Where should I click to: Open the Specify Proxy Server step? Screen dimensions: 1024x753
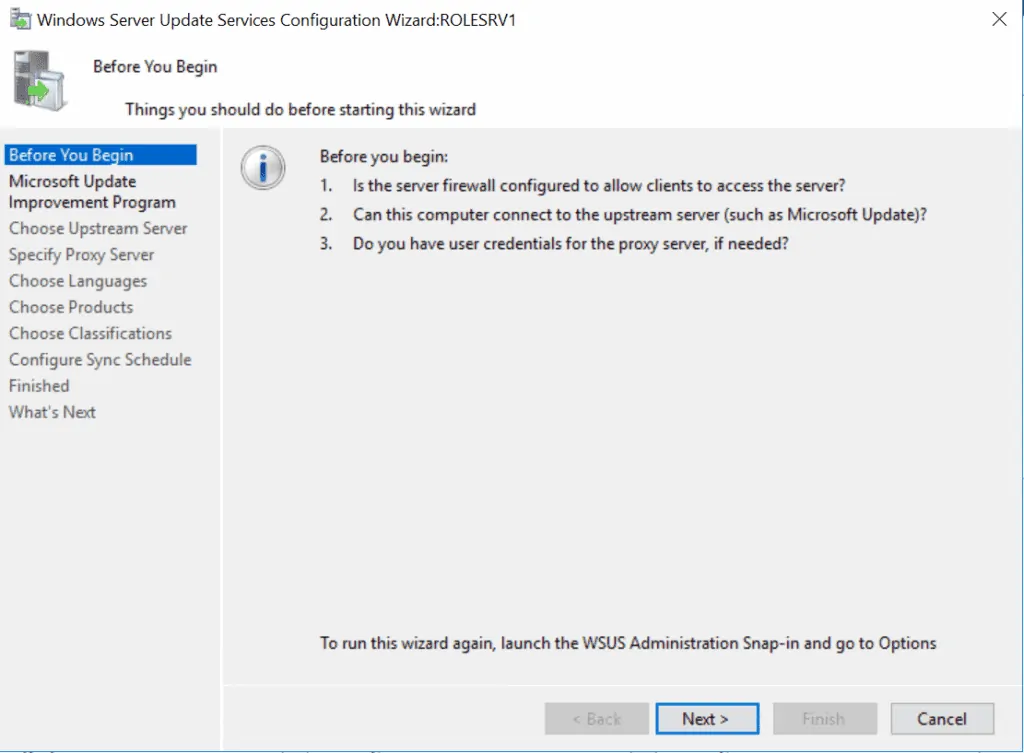coord(80,254)
